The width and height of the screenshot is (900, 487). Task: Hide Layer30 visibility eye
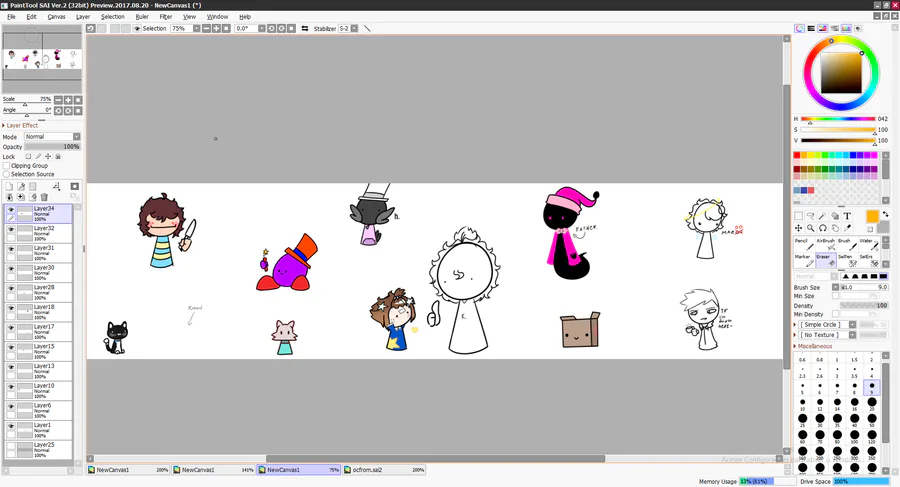11,268
